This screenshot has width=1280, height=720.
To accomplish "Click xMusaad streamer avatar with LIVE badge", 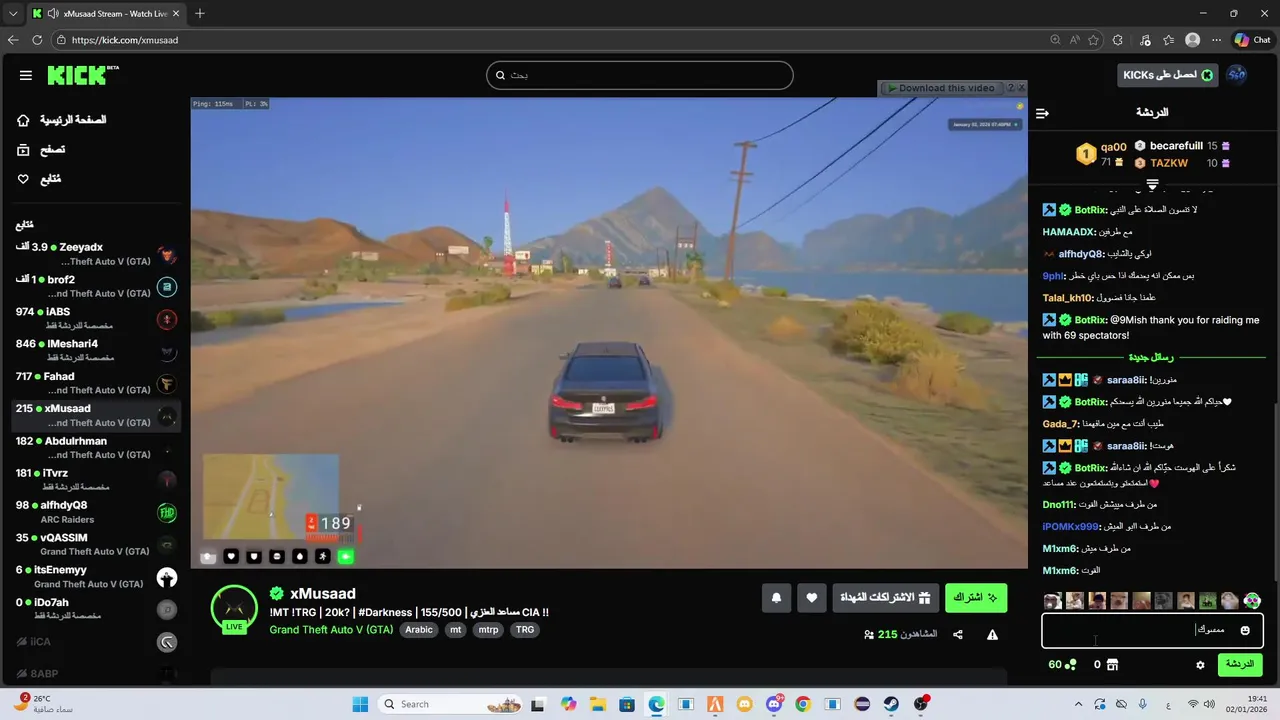I will 234,609.
